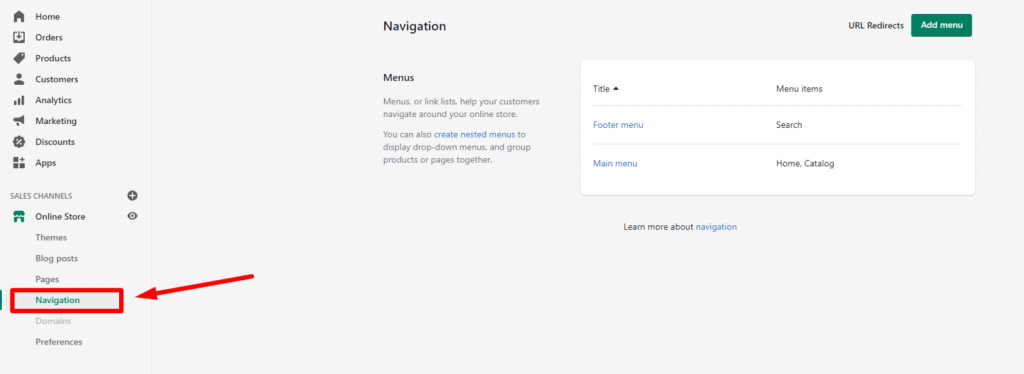The height and width of the screenshot is (374, 1024).
Task: Click the Home house icon
Action: pyautogui.click(x=19, y=16)
